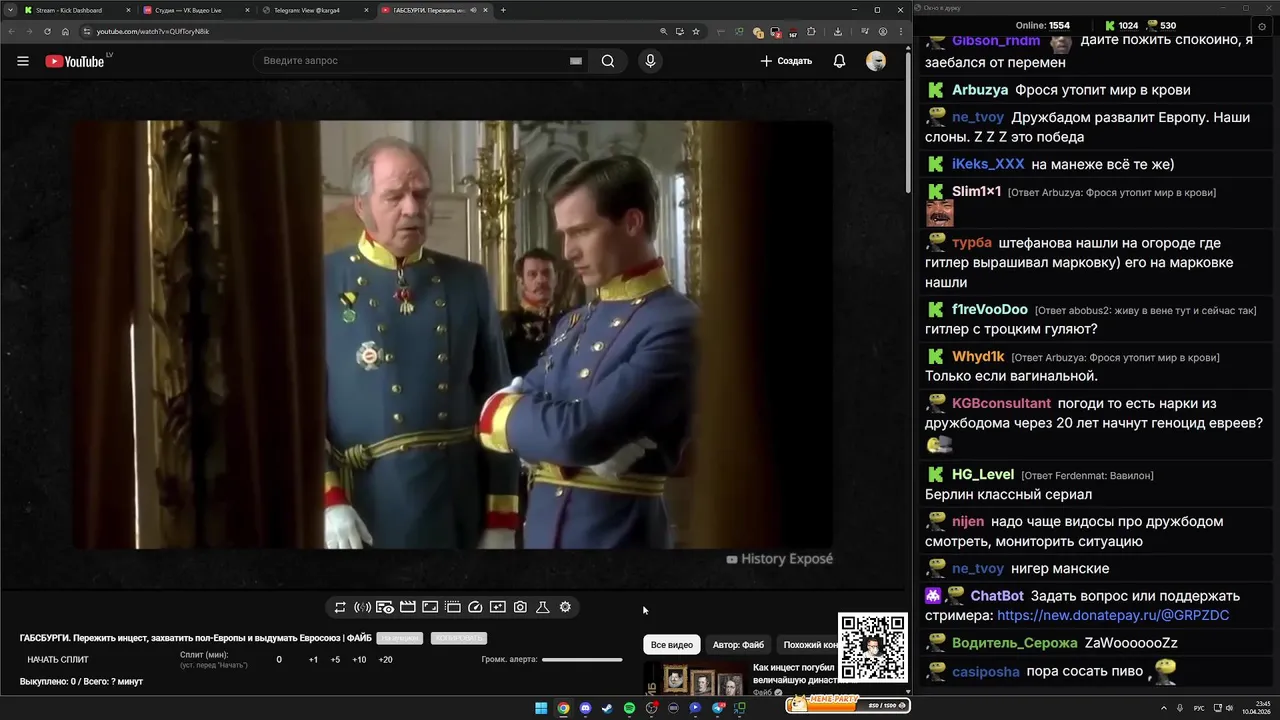Open the gear settings icon in player toolbar

565,607
